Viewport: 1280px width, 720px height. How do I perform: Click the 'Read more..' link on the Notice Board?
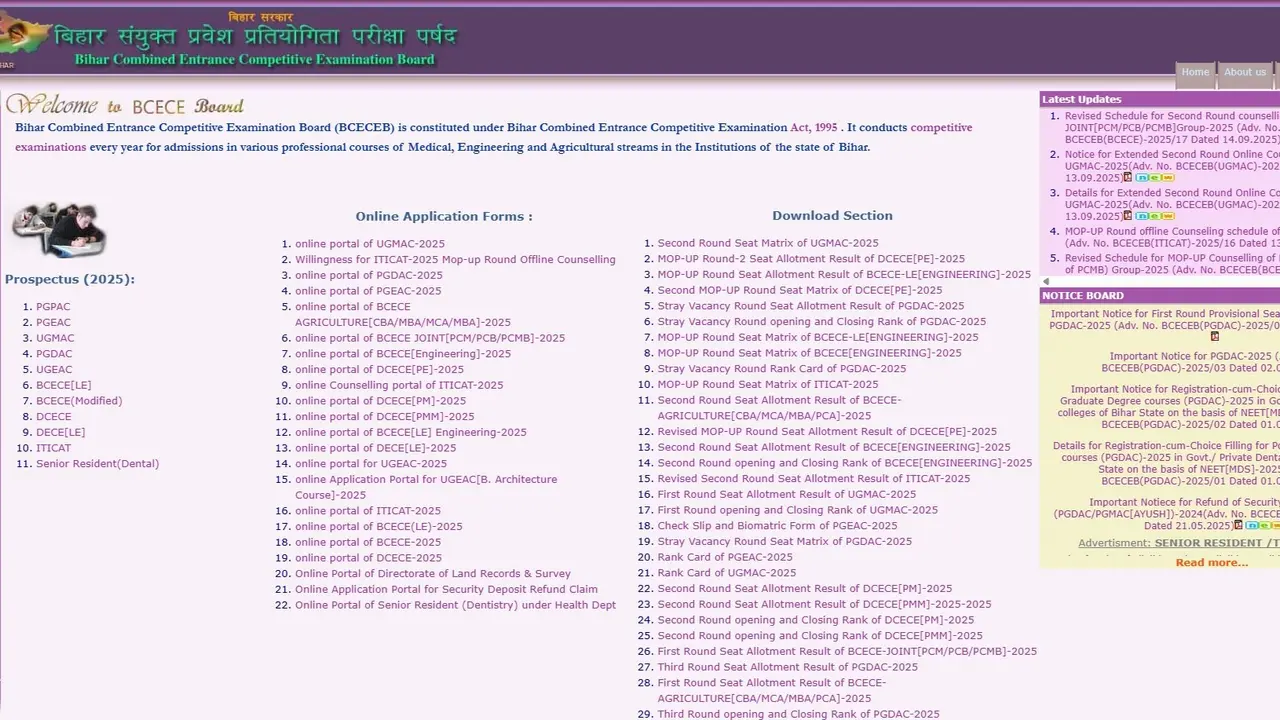1211,562
